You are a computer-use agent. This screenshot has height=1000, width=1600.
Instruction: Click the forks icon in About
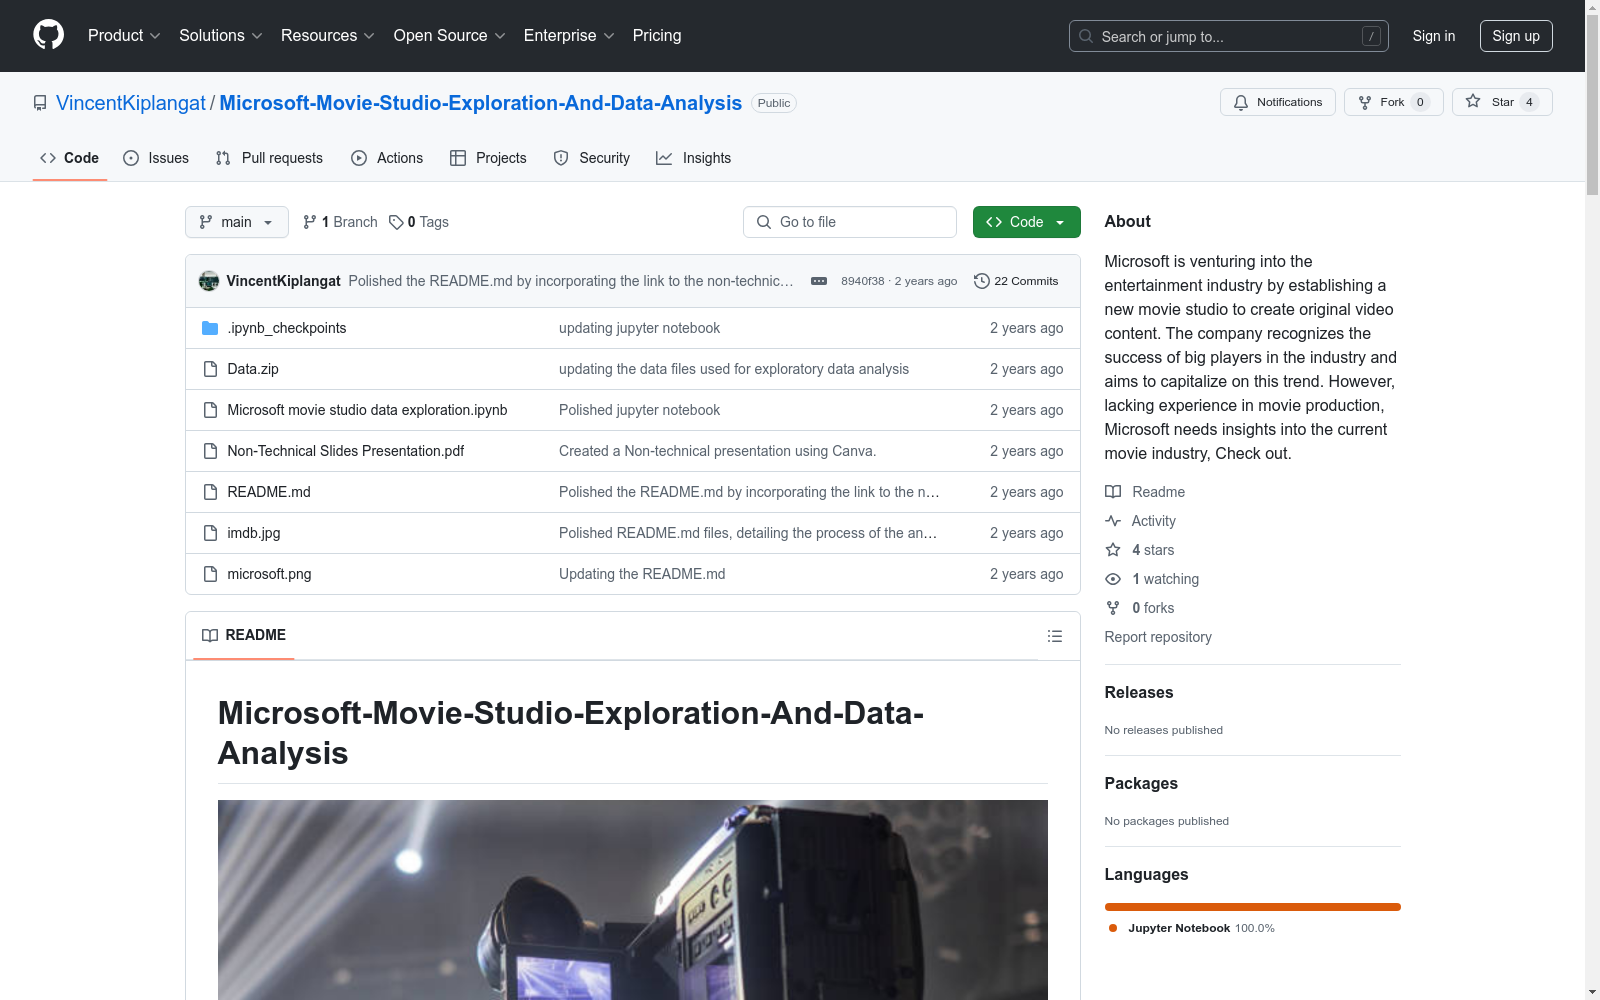[1113, 608]
